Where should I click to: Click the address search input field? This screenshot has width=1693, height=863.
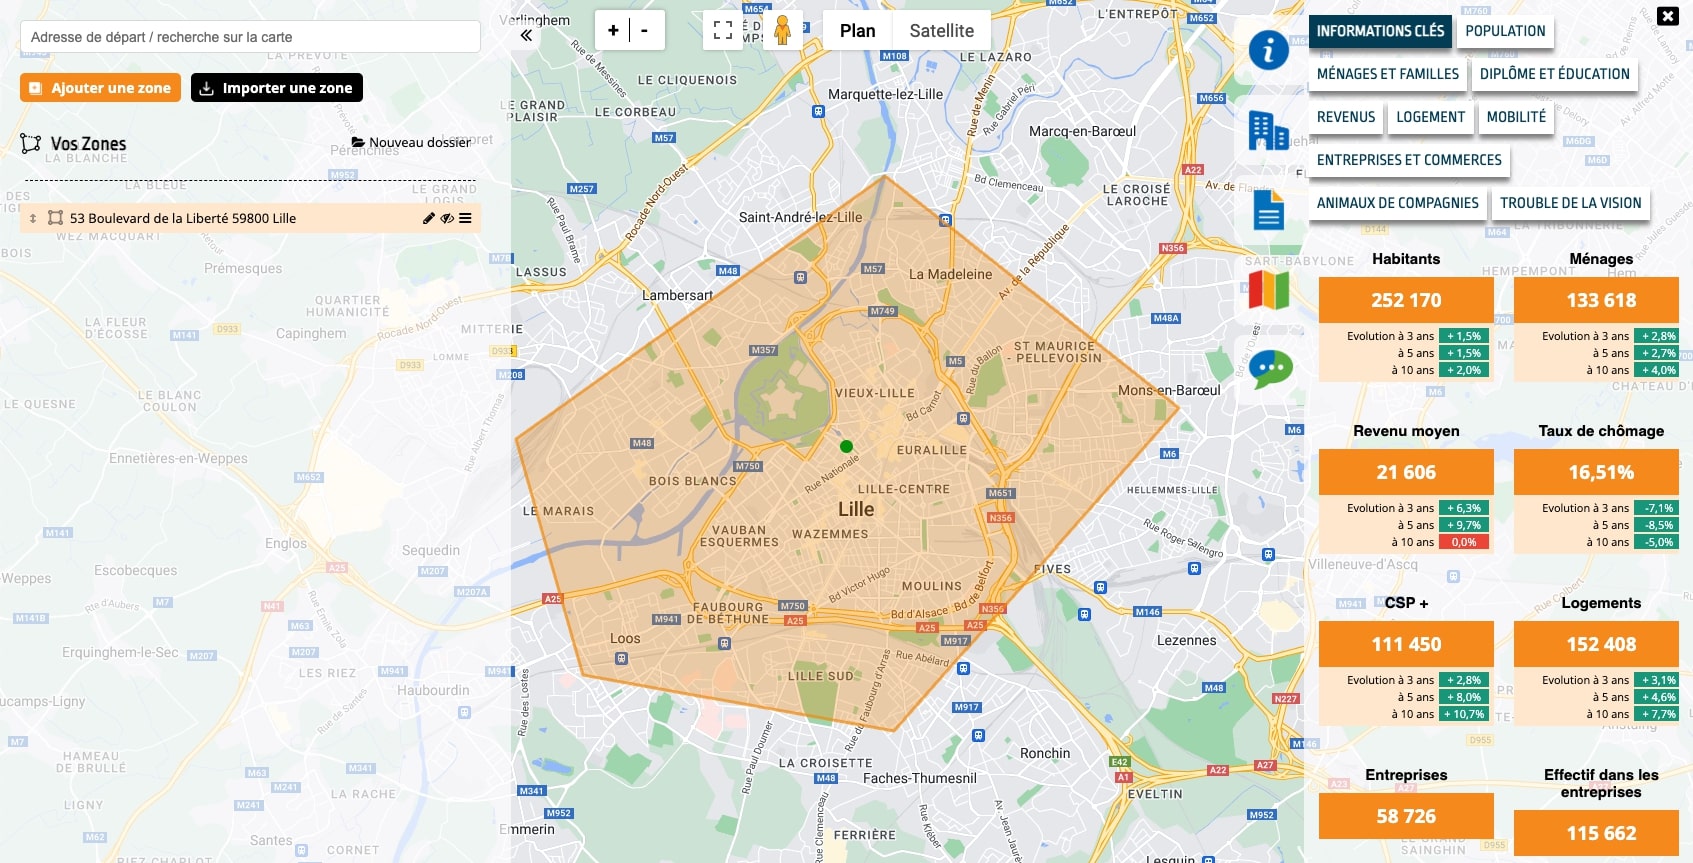point(250,37)
